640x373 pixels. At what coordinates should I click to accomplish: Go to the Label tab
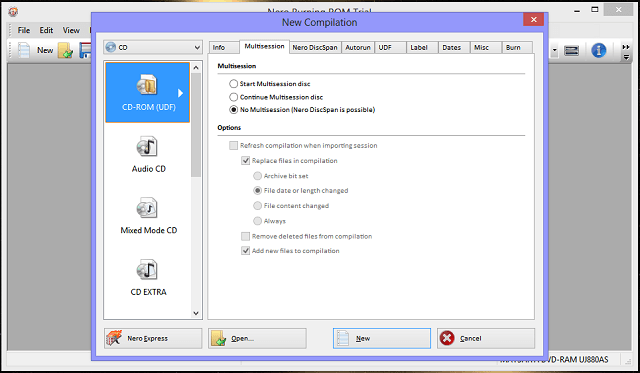pyautogui.click(x=422, y=47)
